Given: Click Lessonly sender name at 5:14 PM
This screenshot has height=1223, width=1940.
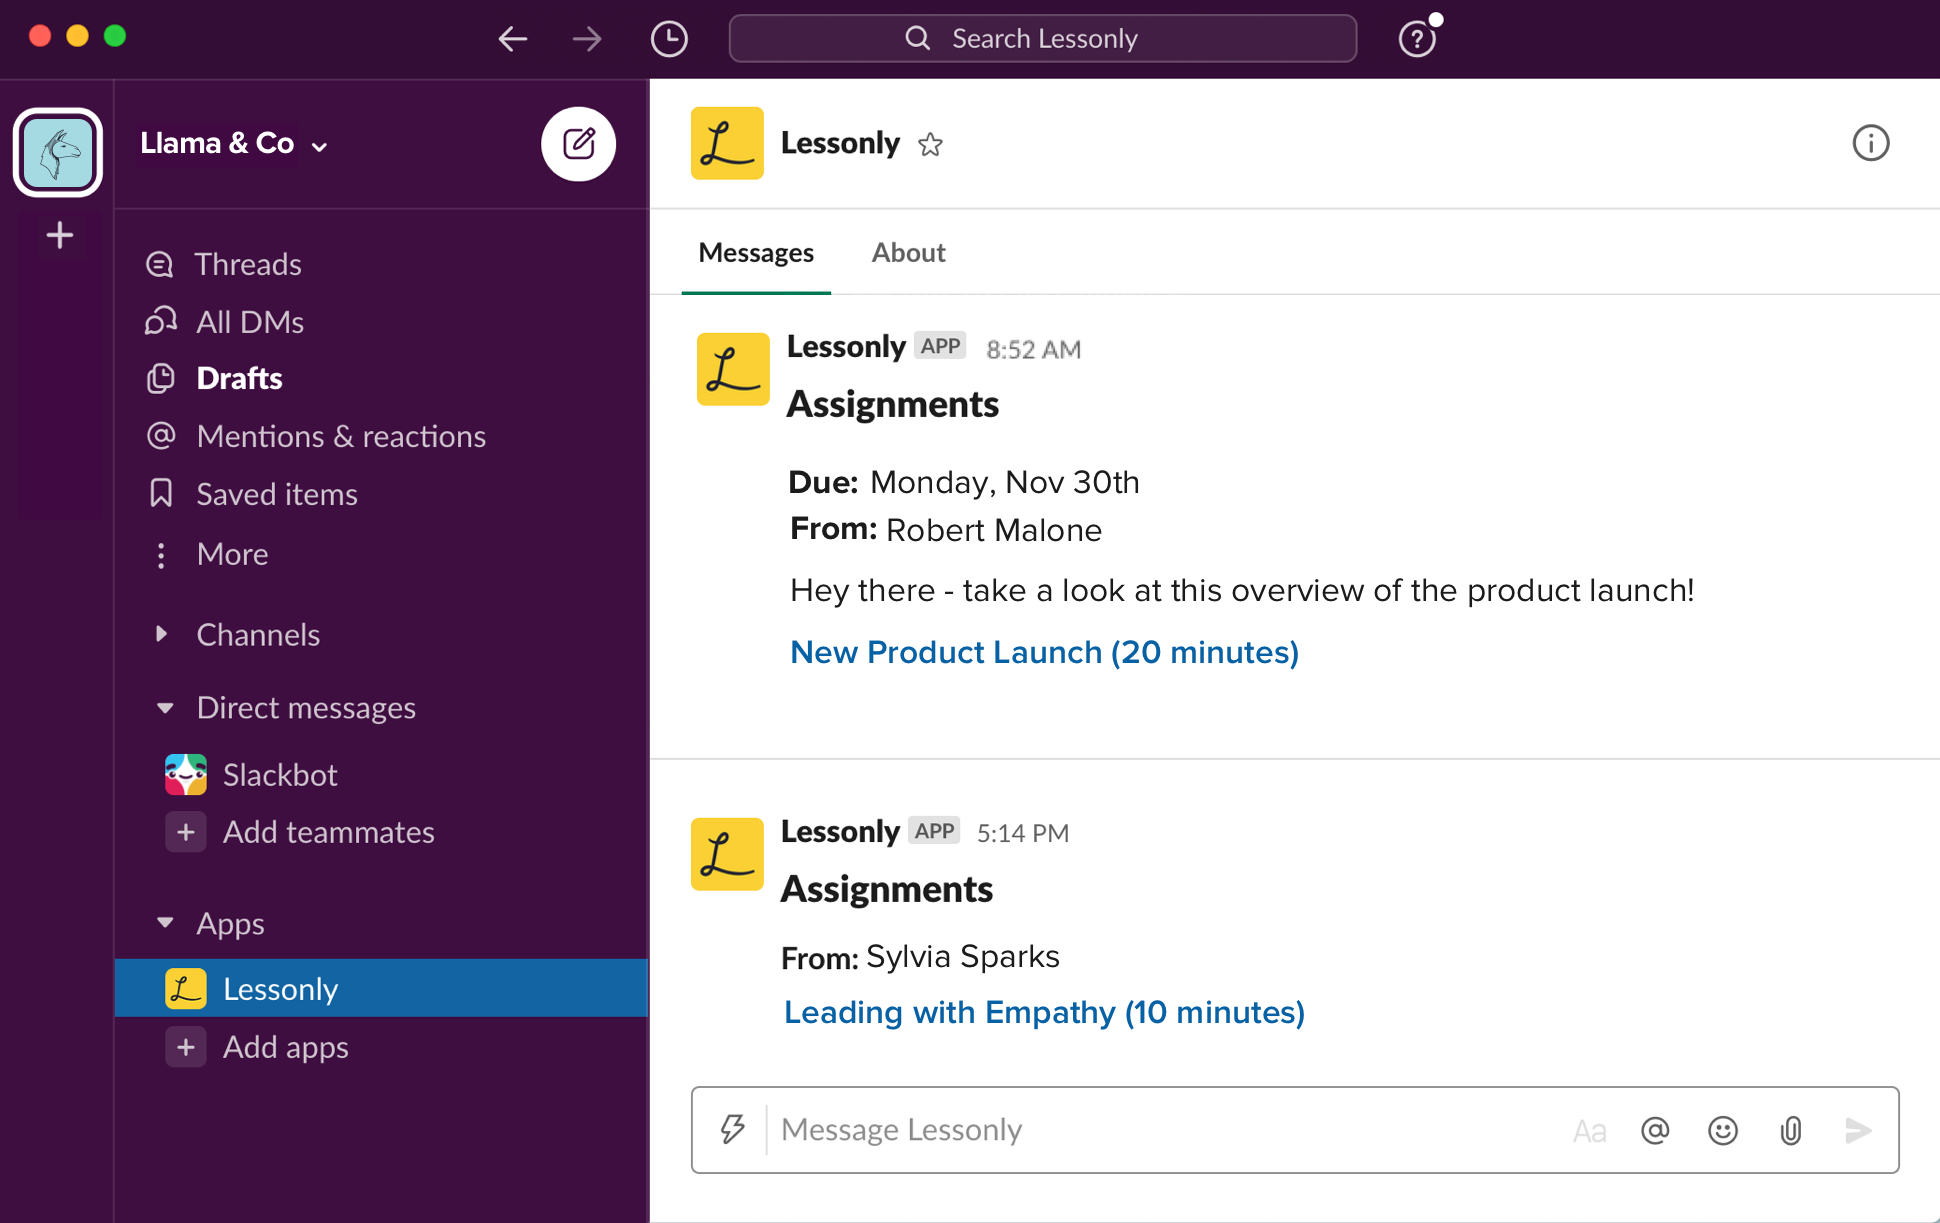Looking at the screenshot, I should tap(840, 831).
